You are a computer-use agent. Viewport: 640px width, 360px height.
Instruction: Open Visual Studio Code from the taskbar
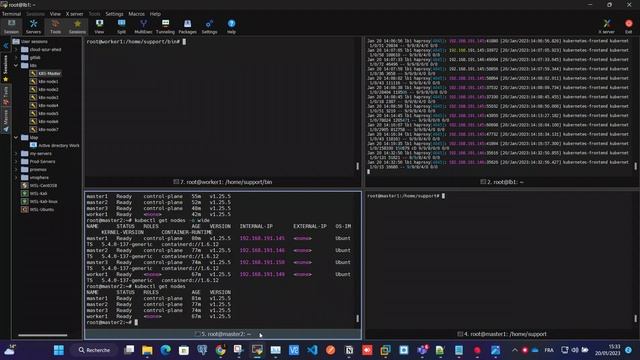pyautogui.click(x=312, y=350)
